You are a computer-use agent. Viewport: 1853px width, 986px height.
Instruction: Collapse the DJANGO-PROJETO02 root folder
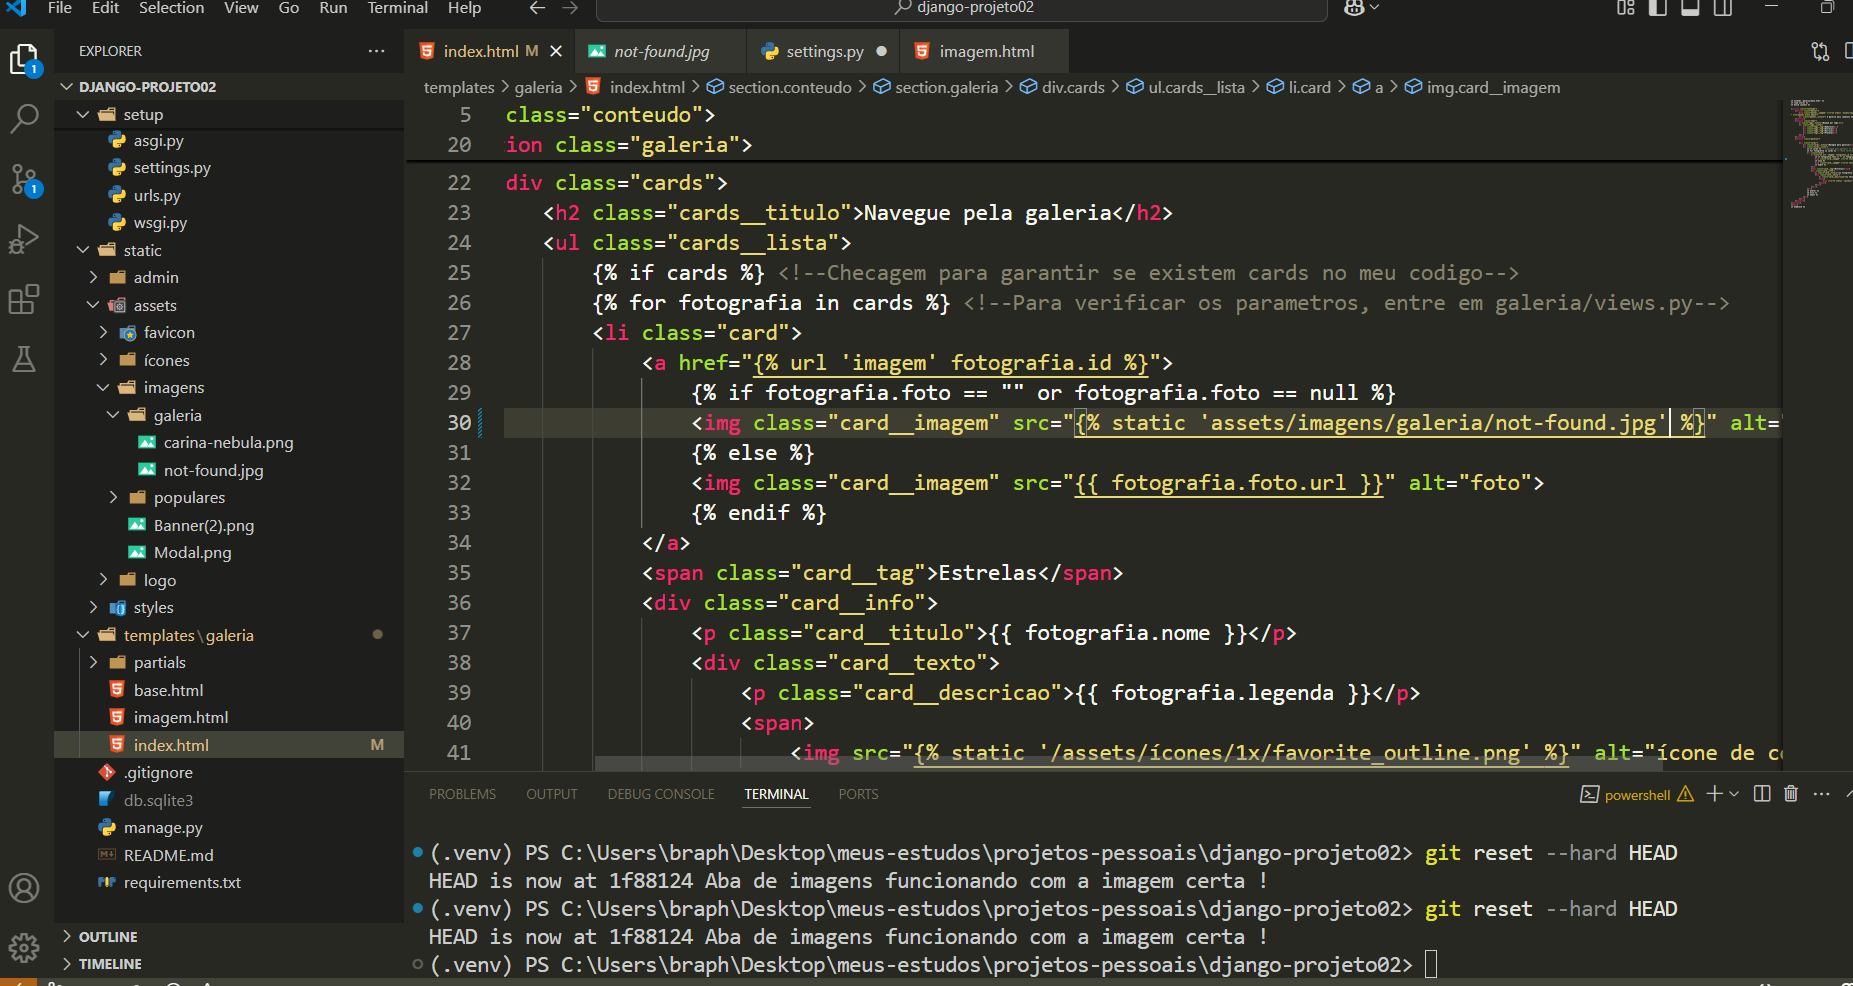[x=229, y=87]
